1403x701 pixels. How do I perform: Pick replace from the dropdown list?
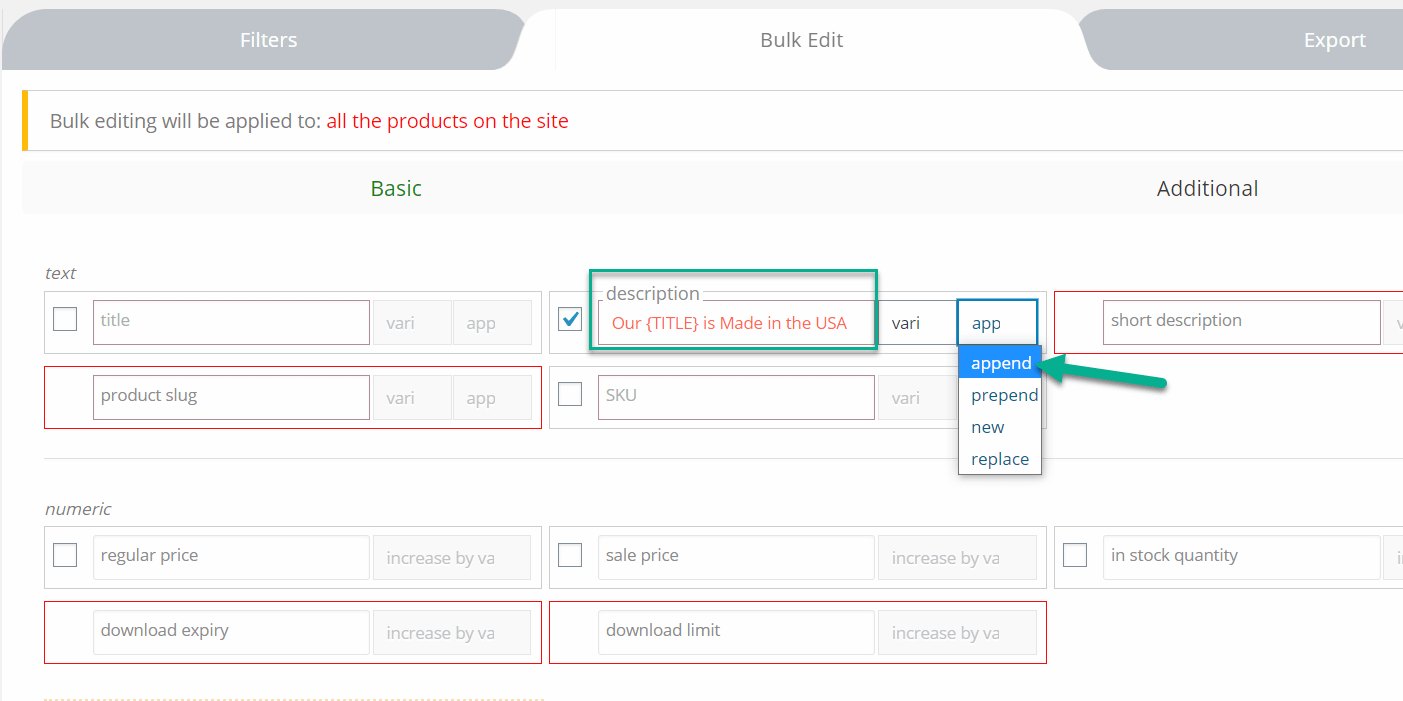point(1000,459)
